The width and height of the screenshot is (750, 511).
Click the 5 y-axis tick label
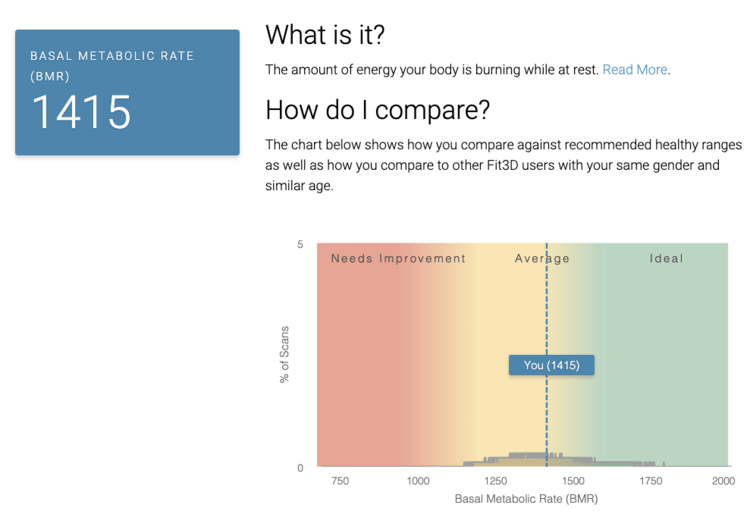[x=300, y=244]
